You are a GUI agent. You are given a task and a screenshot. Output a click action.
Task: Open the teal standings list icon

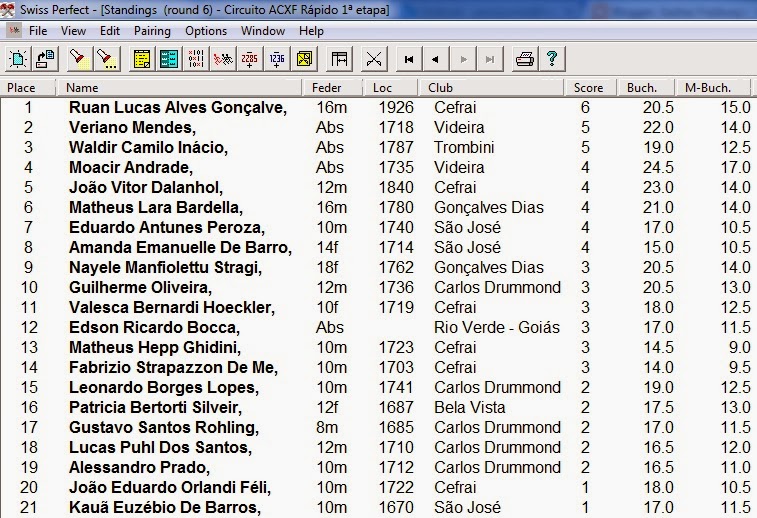(x=169, y=59)
